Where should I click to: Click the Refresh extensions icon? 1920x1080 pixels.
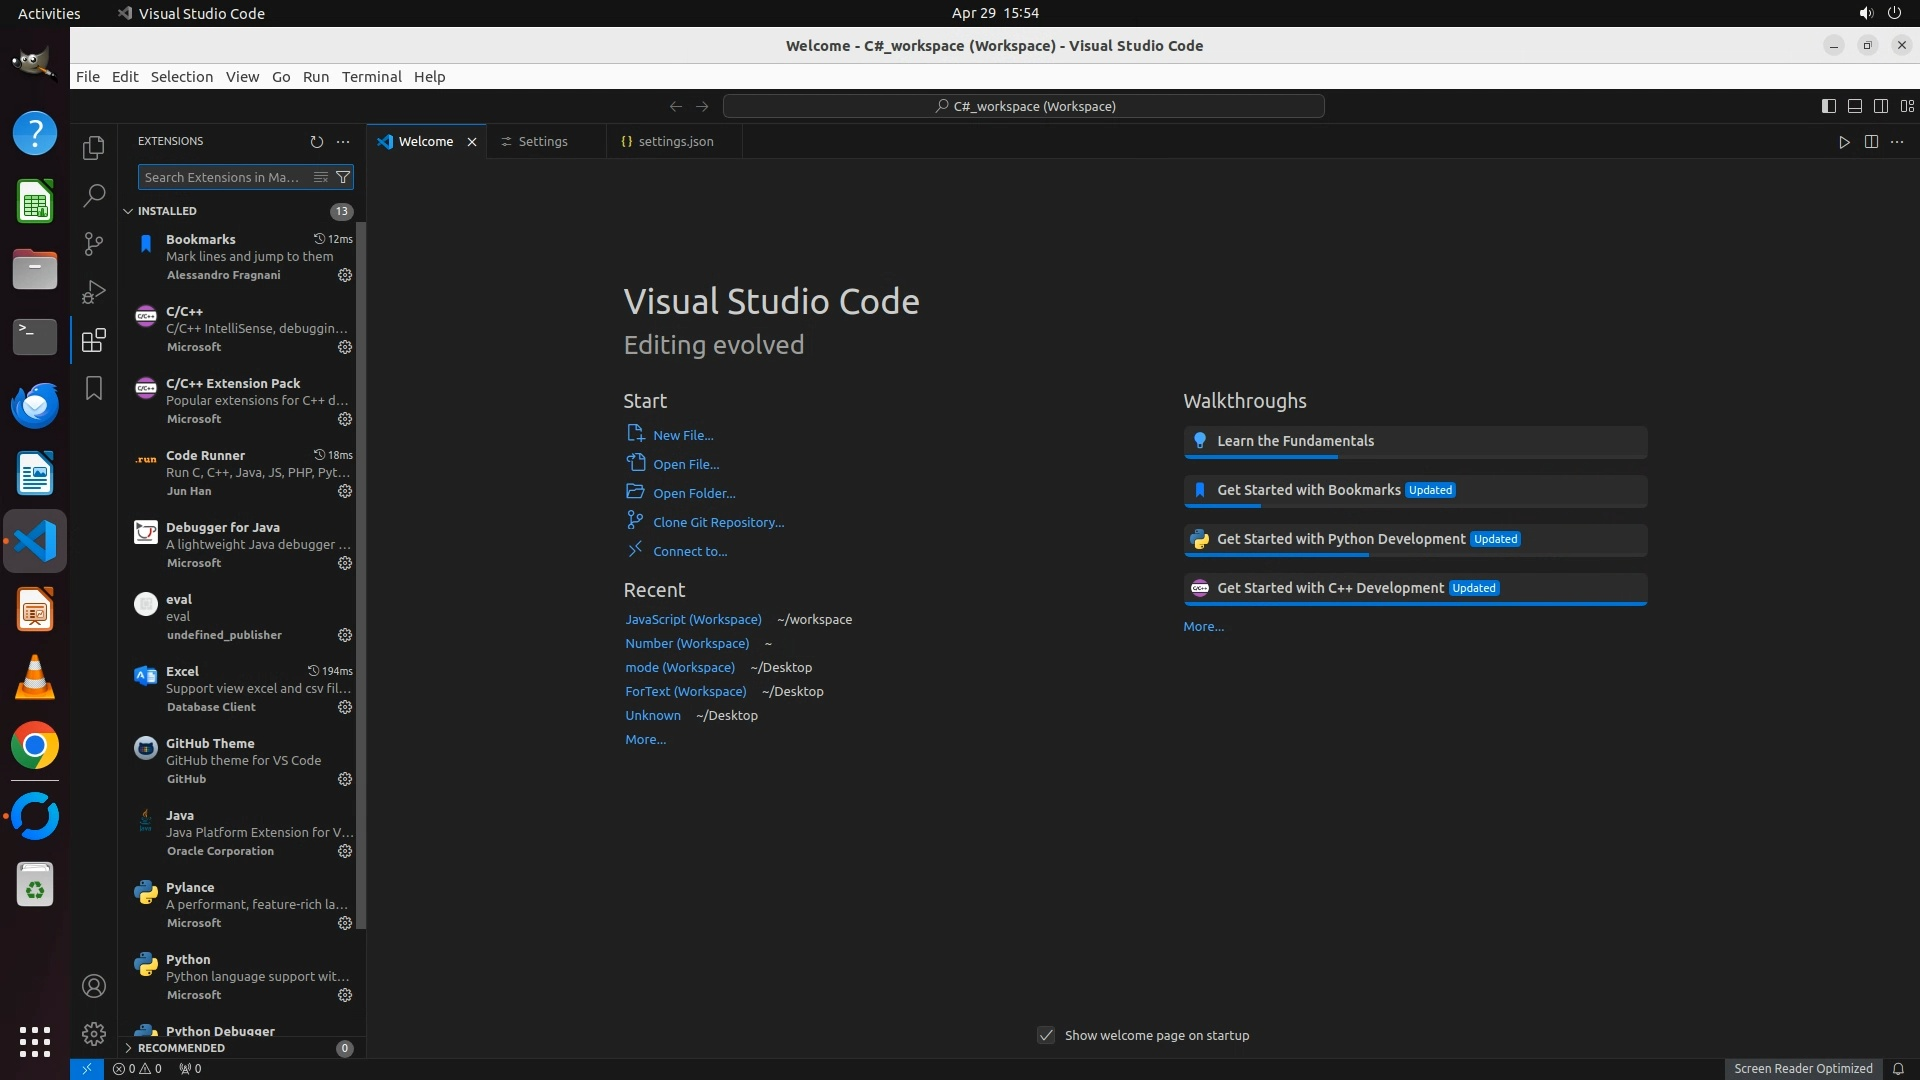tap(317, 142)
